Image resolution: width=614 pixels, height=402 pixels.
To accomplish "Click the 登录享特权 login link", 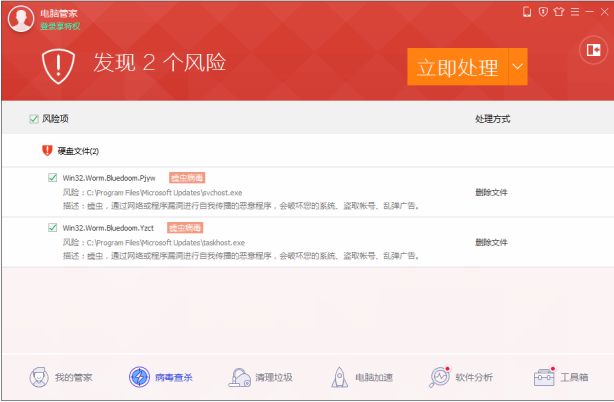I will [x=59, y=27].
